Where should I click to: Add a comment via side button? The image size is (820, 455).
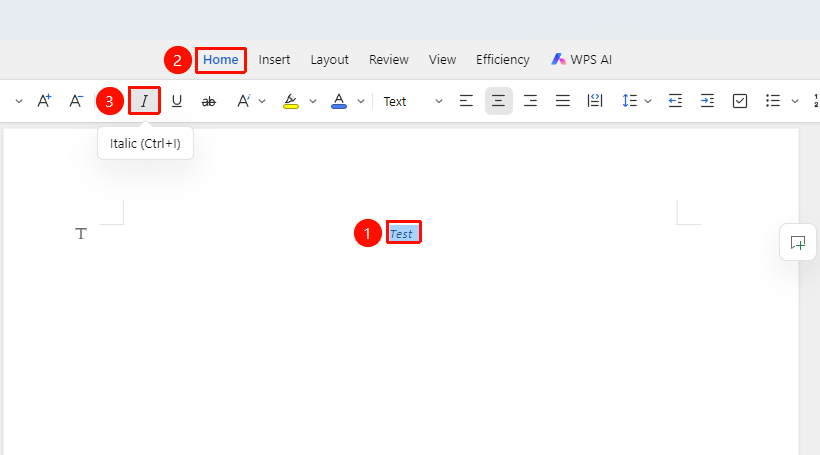[798, 242]
